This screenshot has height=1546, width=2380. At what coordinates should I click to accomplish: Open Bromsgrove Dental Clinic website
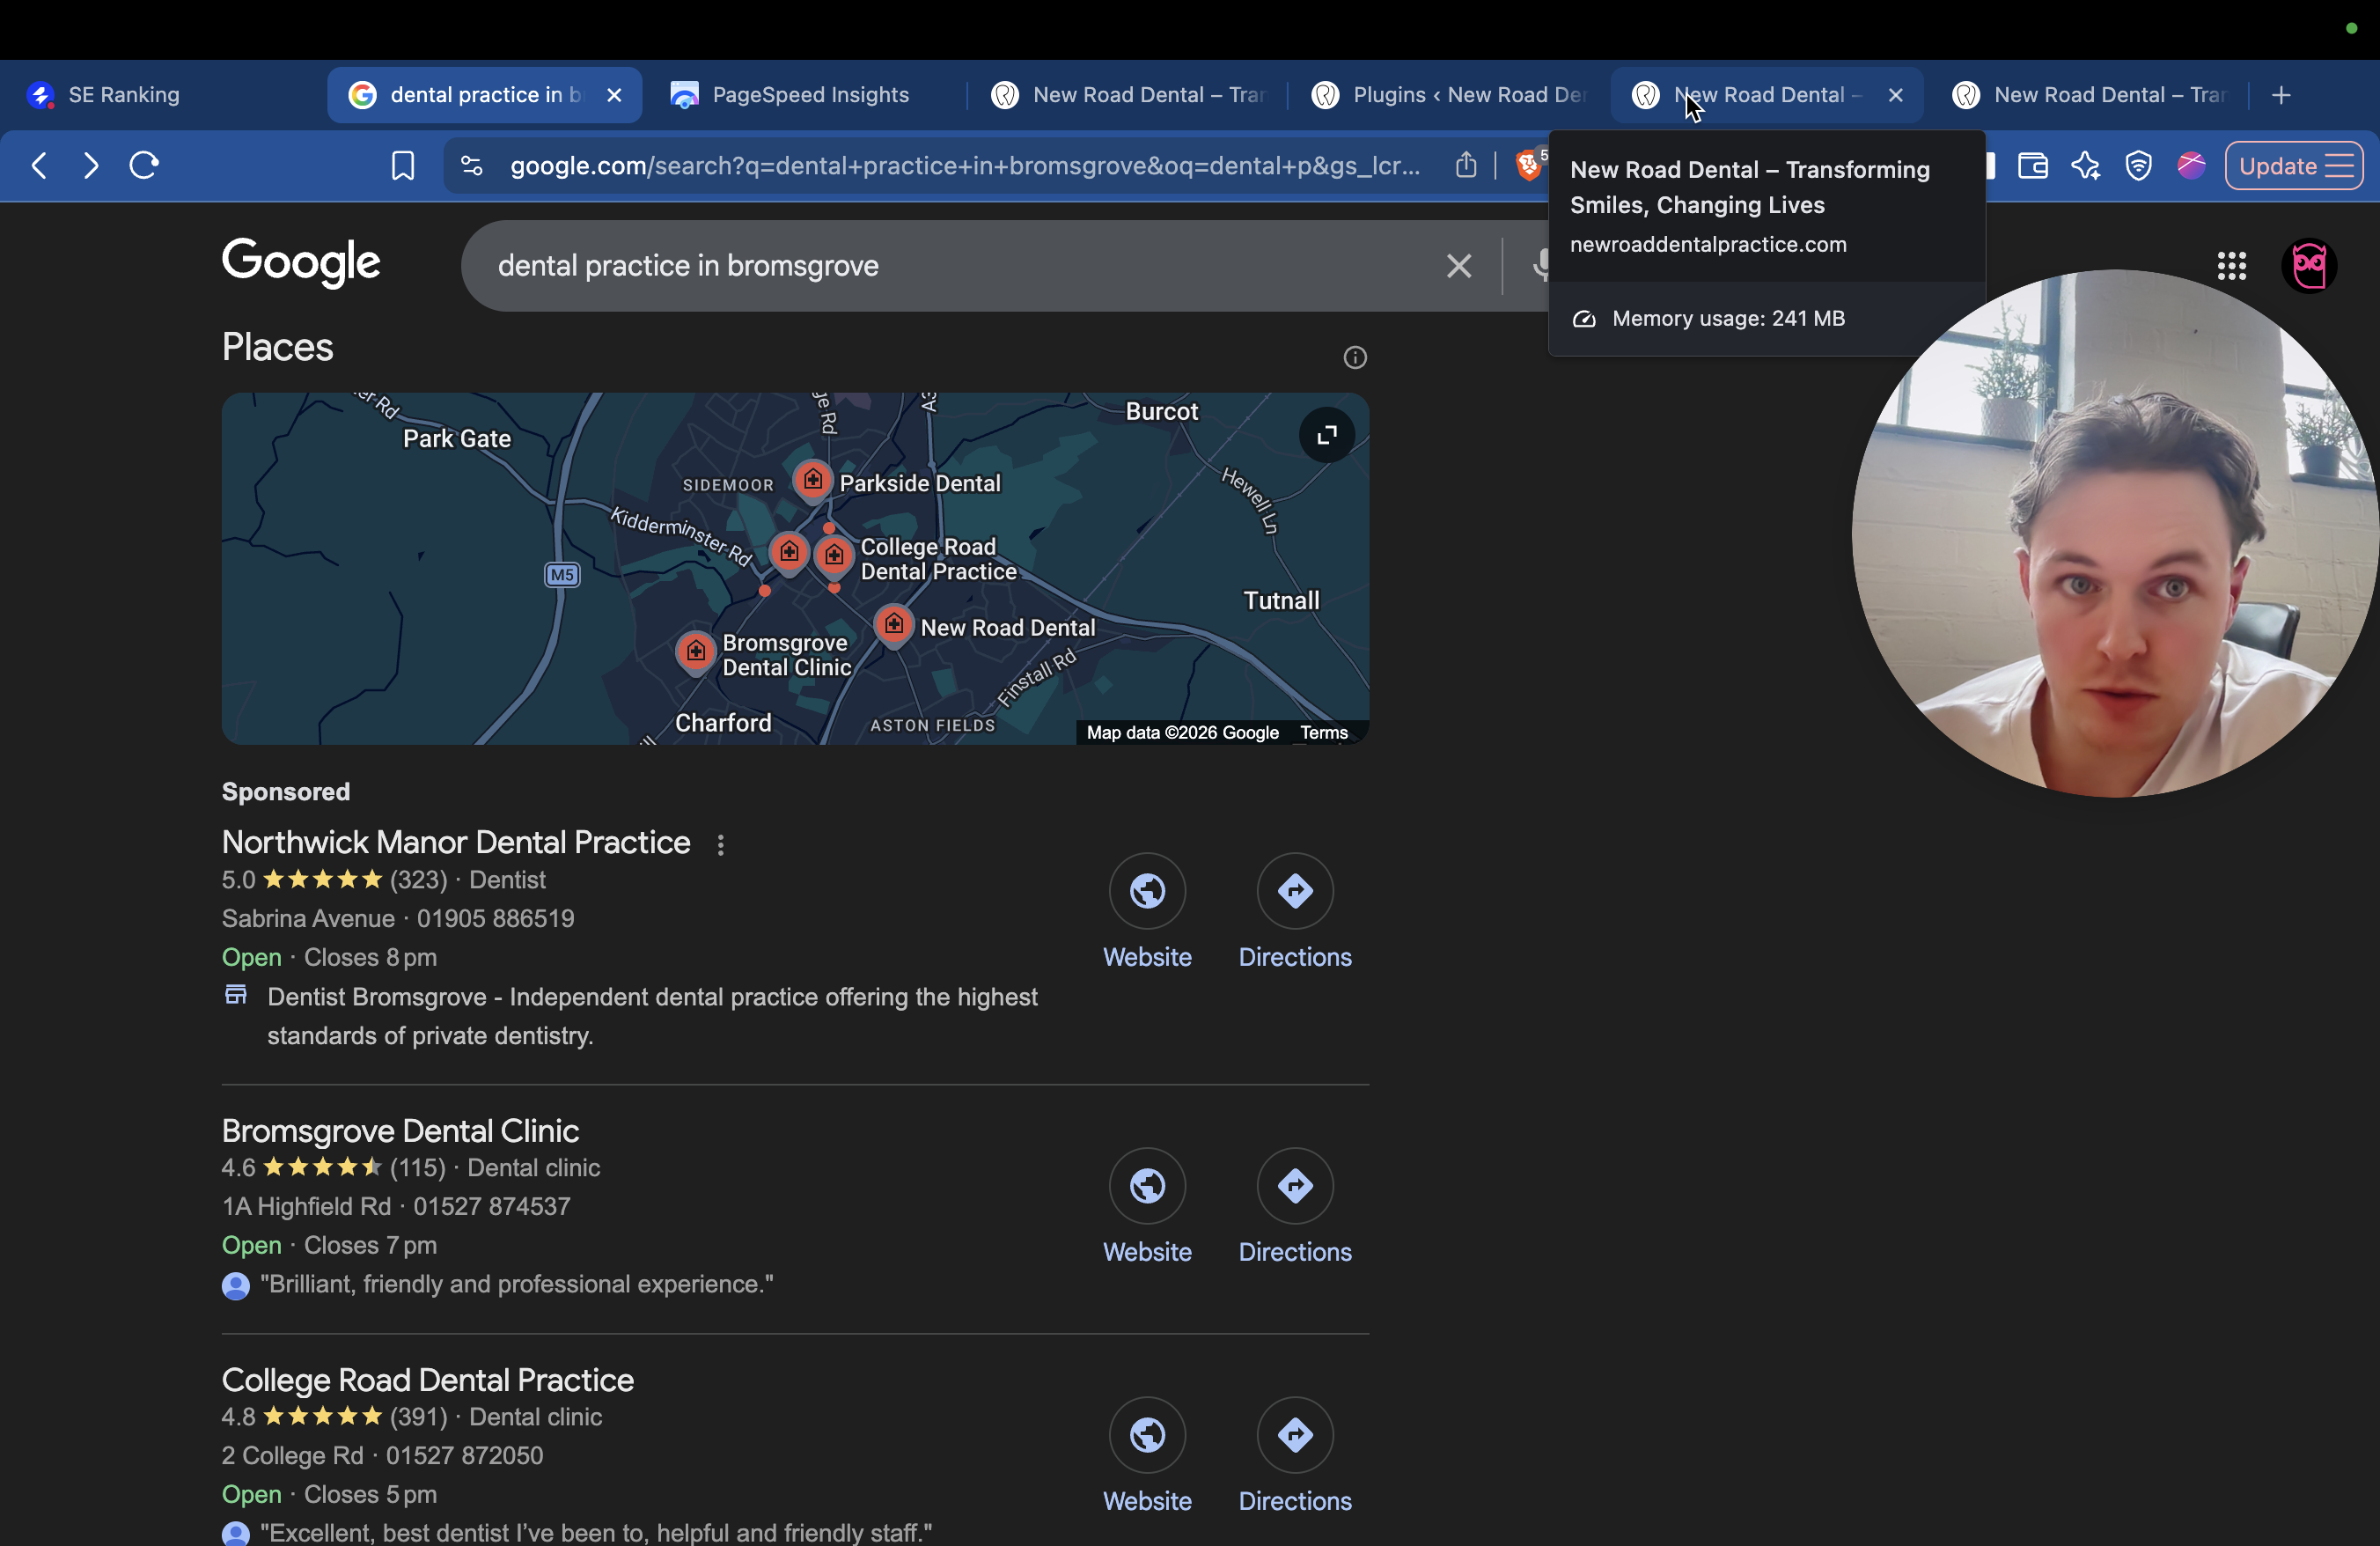click(1147, 1187)
